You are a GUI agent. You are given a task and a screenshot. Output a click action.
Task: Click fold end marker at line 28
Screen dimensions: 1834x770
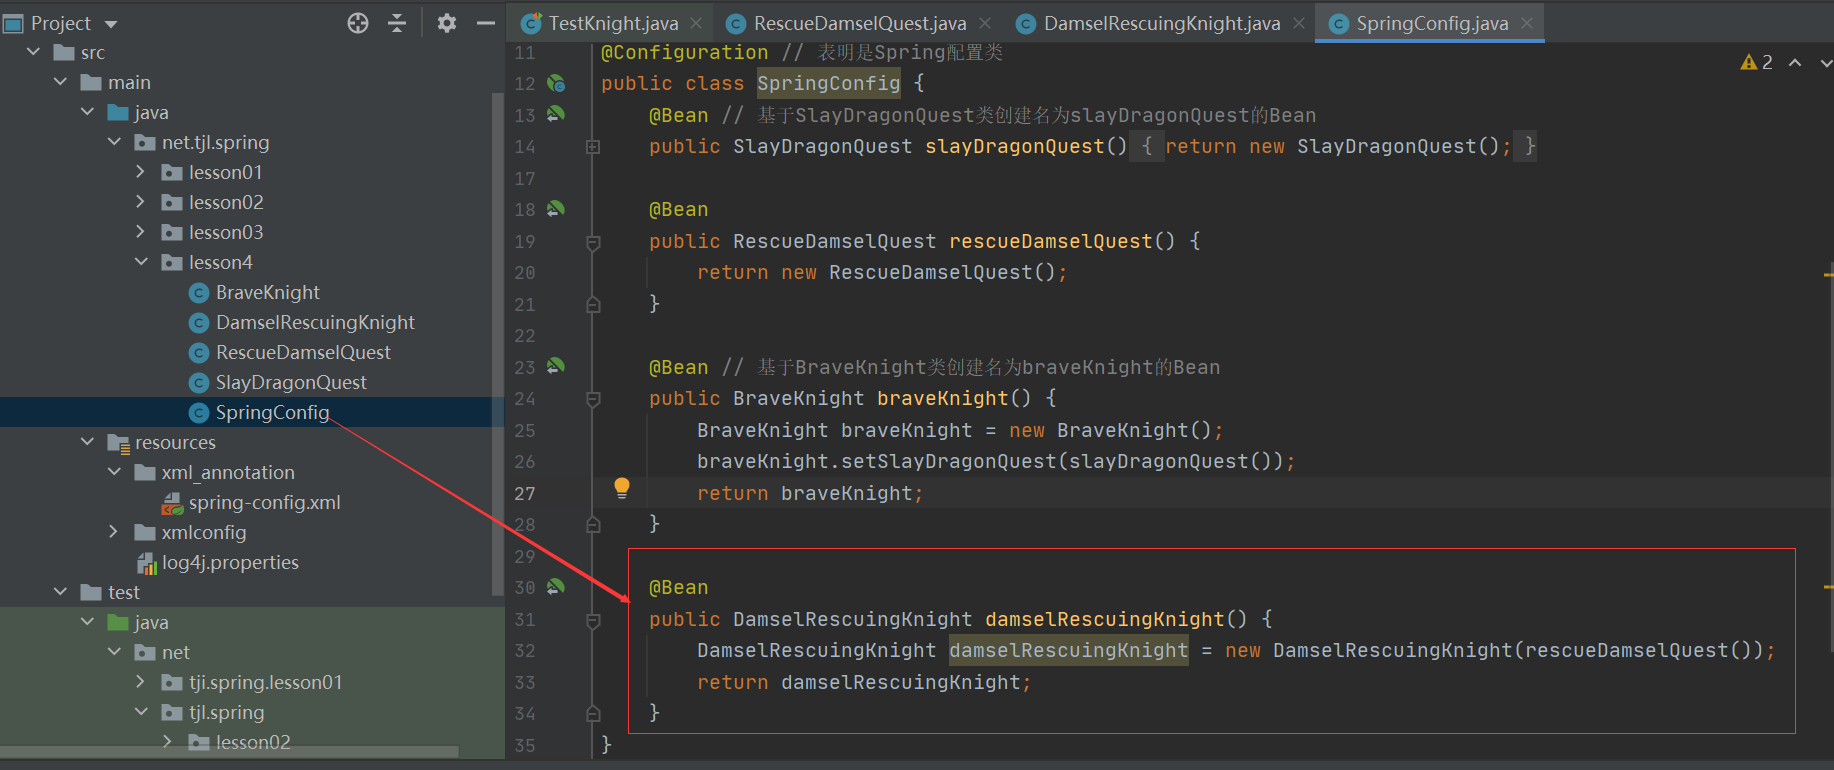(x=593, y=524)
